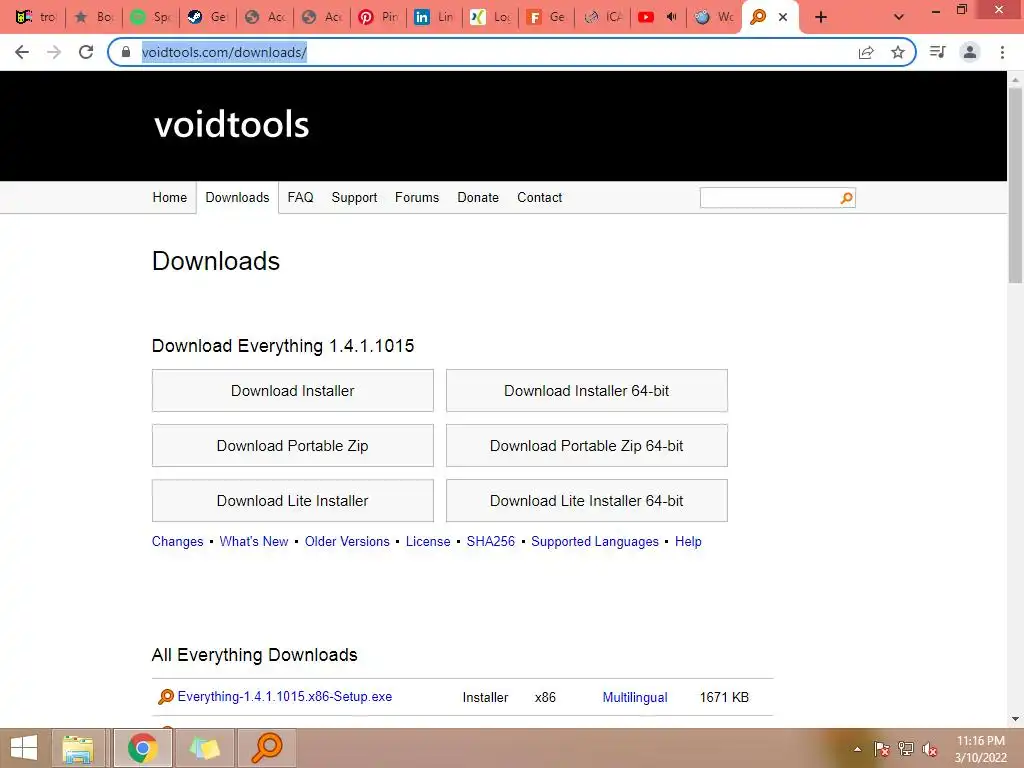This screenshot has width=1024, height=768.
Task: Click the Multilingual link in first row
Action: click(635, 697)
